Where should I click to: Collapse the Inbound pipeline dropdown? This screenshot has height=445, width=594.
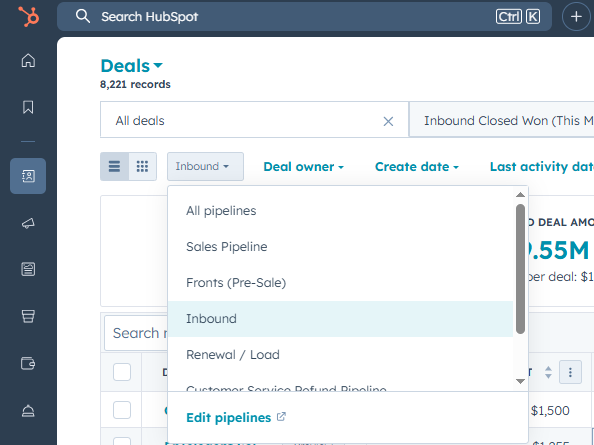205,166
